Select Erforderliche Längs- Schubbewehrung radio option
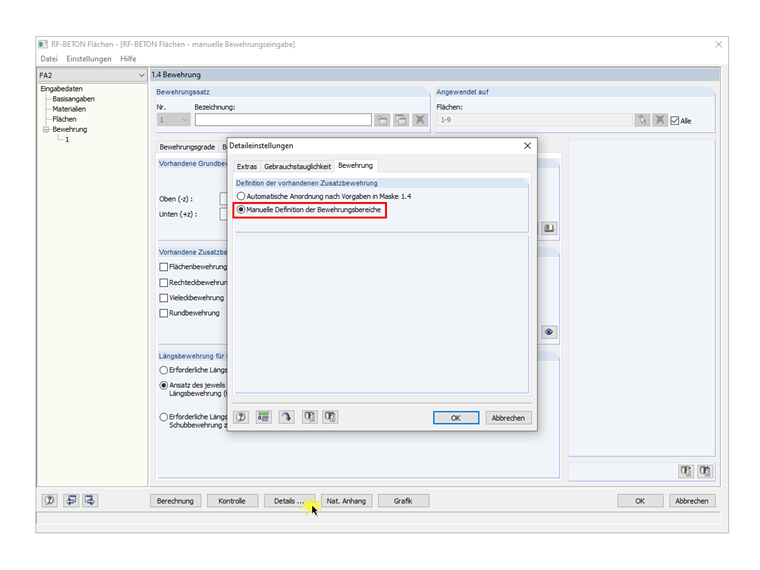The height and width of the screenshot is (570, 760). click(x=164, y=417)
